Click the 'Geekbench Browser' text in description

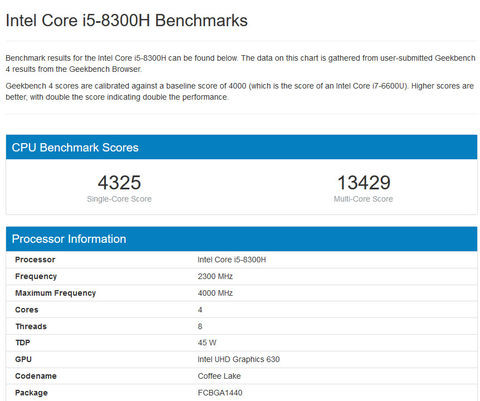[105, 69]
